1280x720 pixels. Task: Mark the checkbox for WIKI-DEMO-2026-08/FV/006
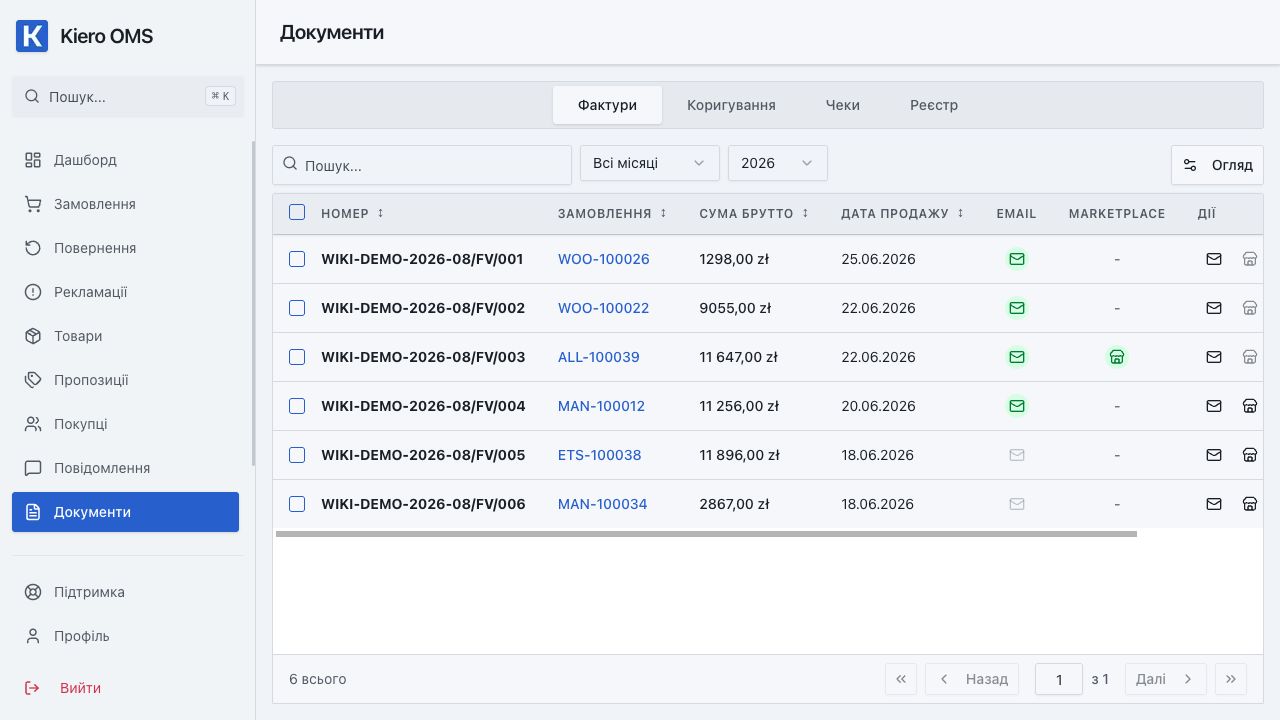point(297,504)
